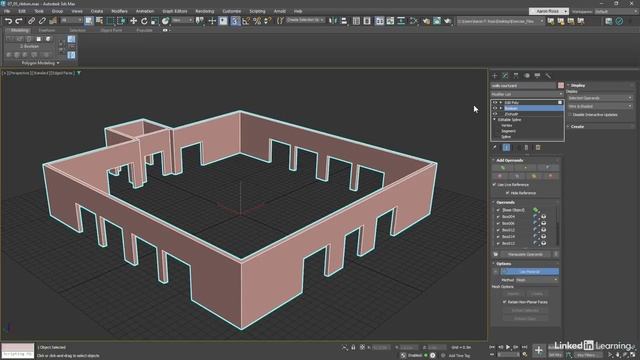
Task: Switch to the Object Paint ribbon tab
Action: [x=111, y=30]
